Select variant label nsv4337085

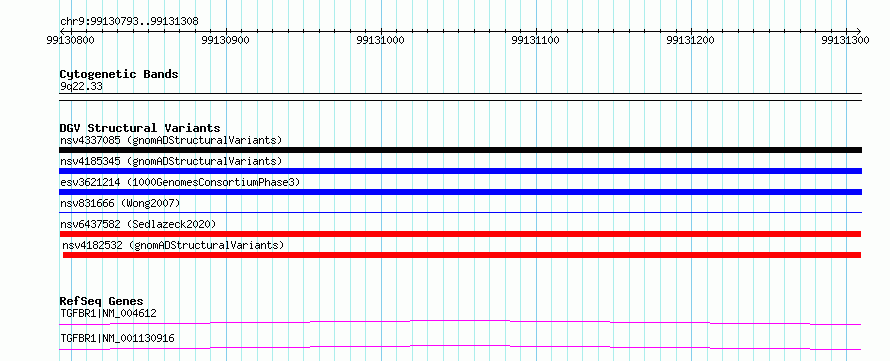[171, 140]
